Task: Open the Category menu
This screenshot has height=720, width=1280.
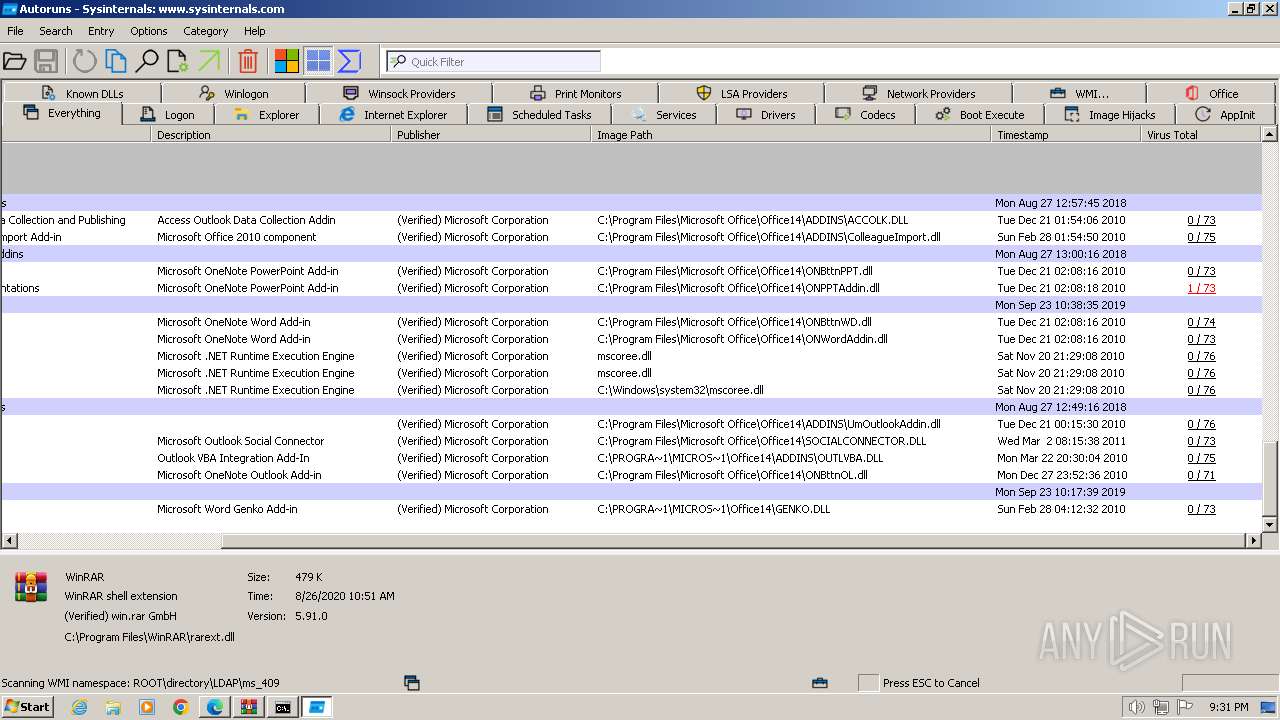Action: [x=206, y=31]
